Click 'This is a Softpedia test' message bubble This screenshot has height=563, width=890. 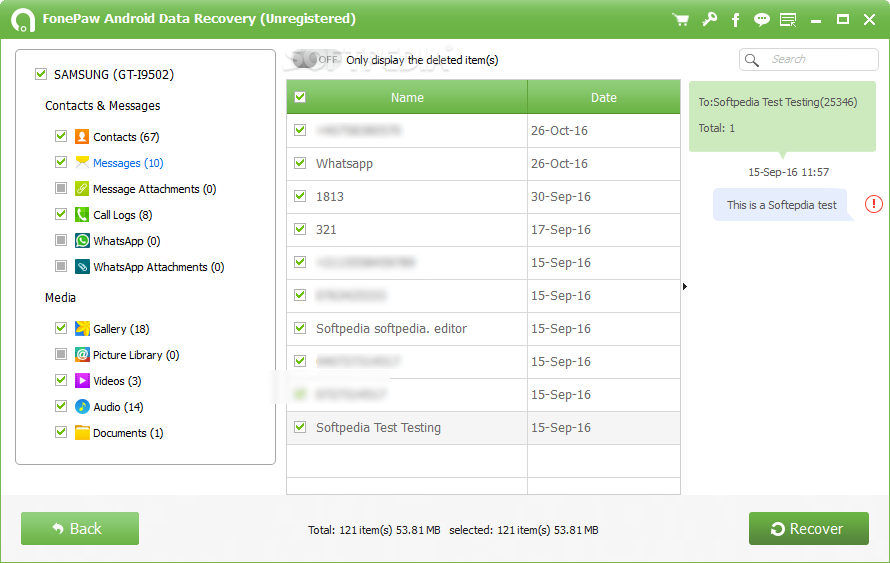tap(782, 205)
